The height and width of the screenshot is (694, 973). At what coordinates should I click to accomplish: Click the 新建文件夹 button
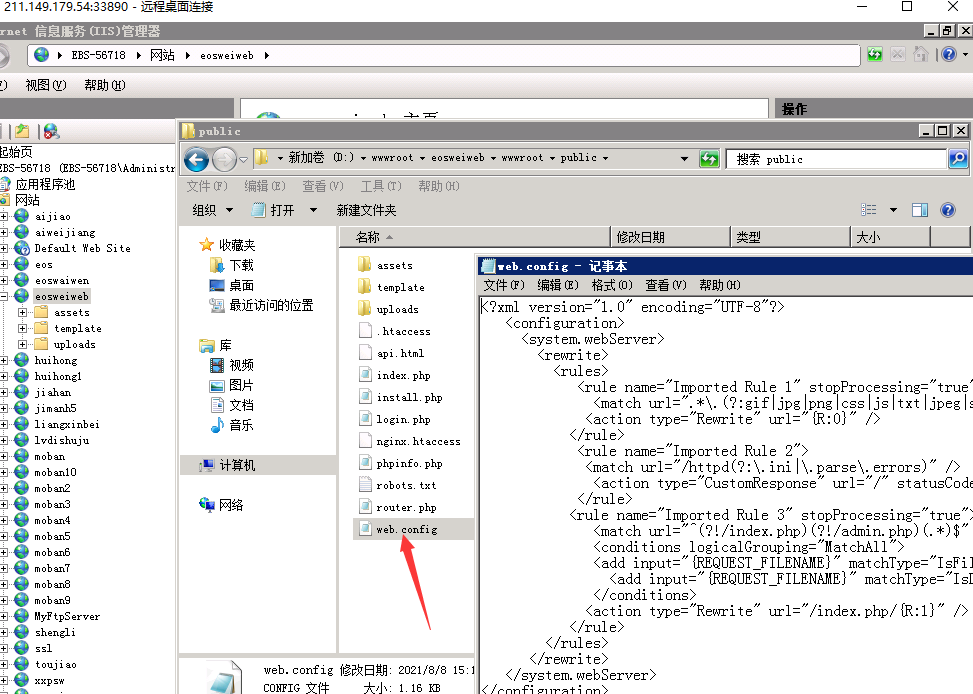(366, 210)
